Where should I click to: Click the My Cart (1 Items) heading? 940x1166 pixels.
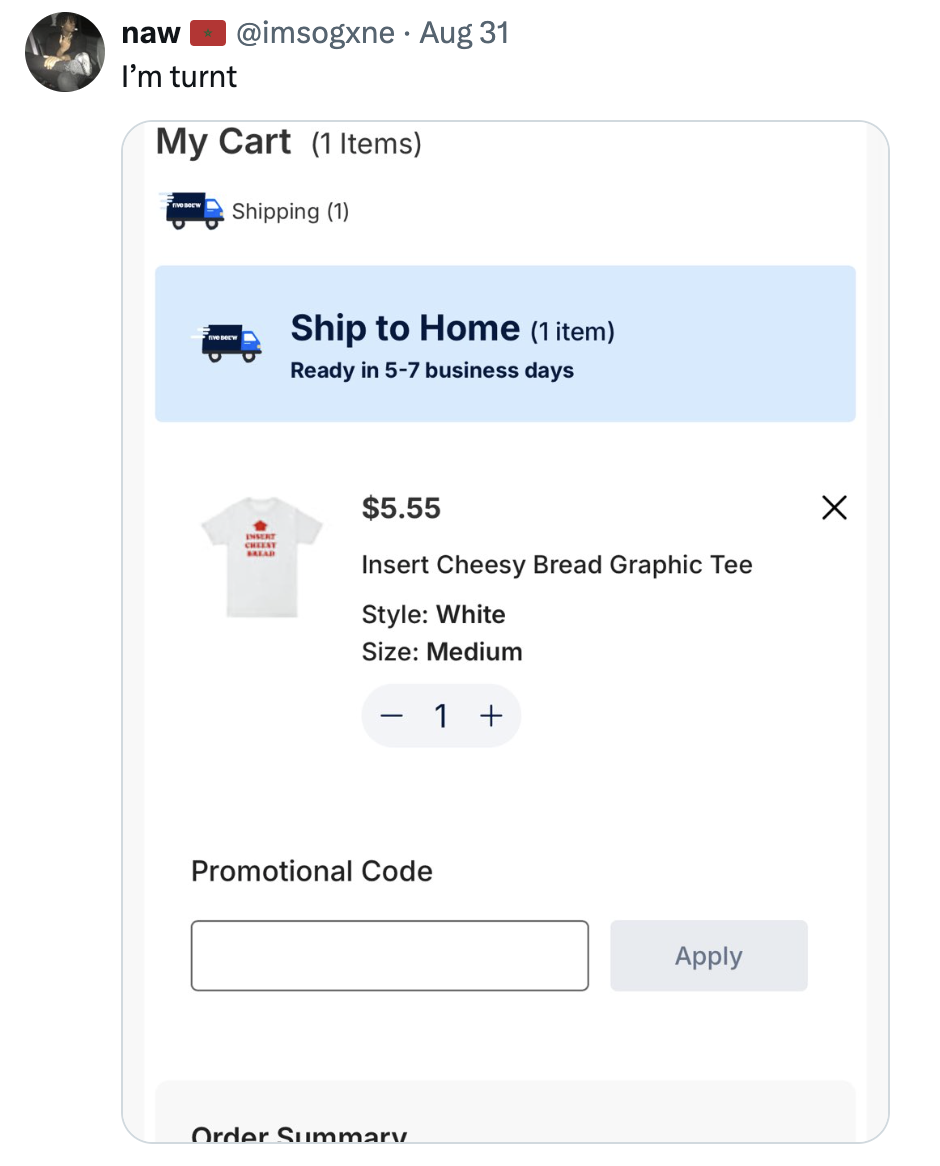(x=288, y=142)
